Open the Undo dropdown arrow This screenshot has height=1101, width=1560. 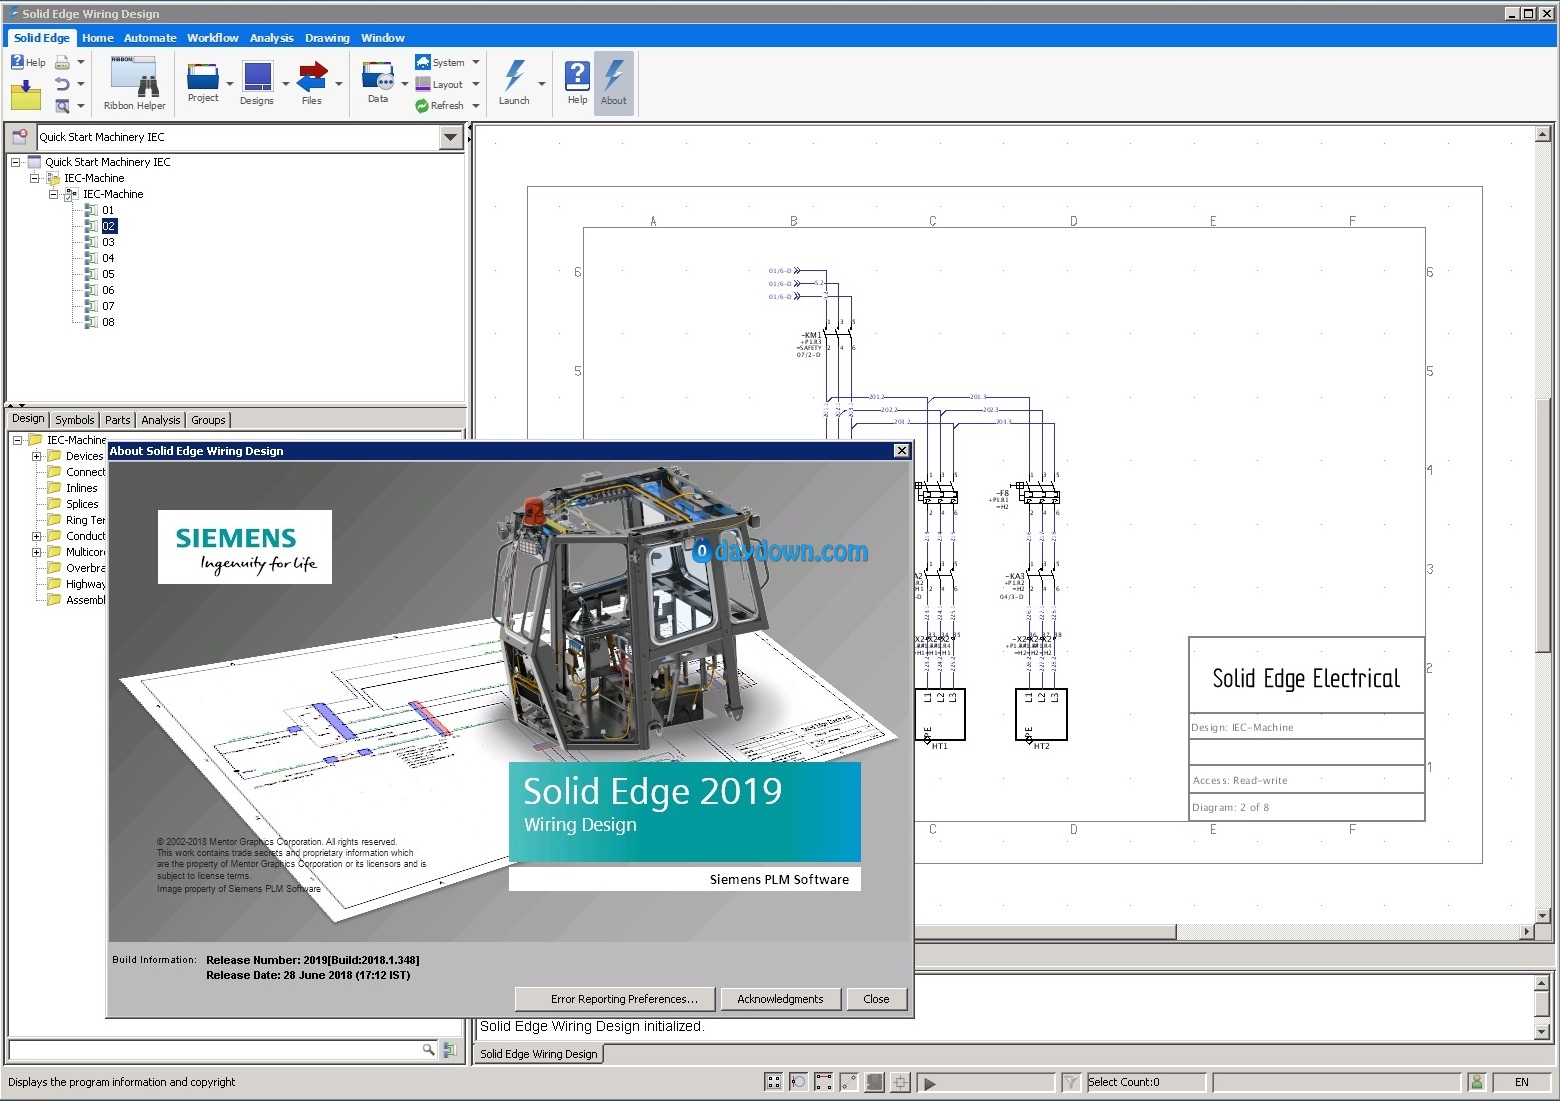[81, 84]
